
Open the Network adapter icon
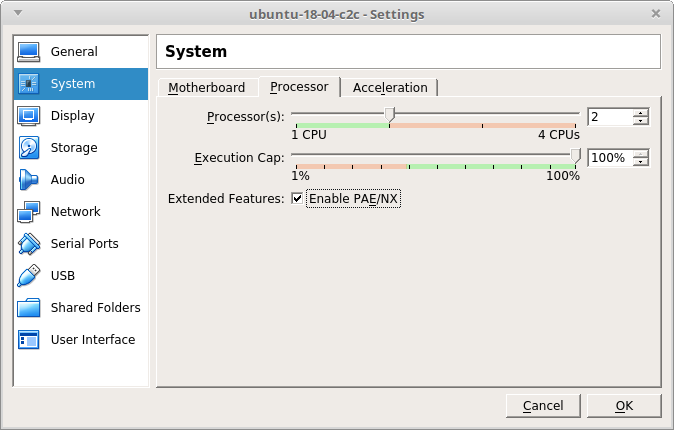click(29, 212)
